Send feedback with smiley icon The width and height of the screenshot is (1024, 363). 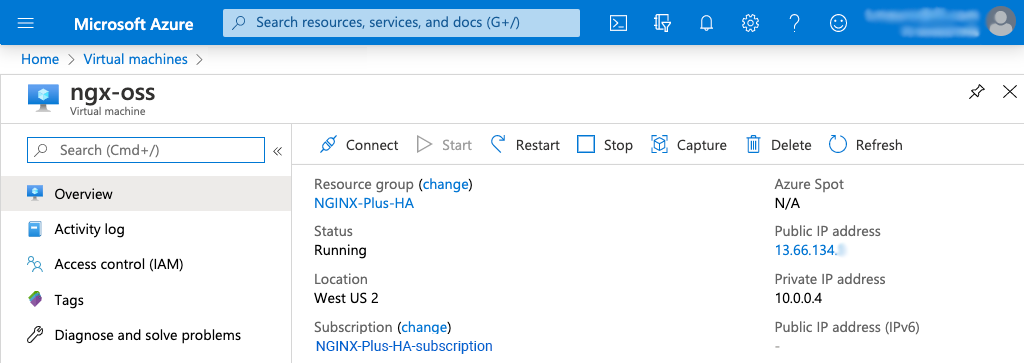point(838,24)
